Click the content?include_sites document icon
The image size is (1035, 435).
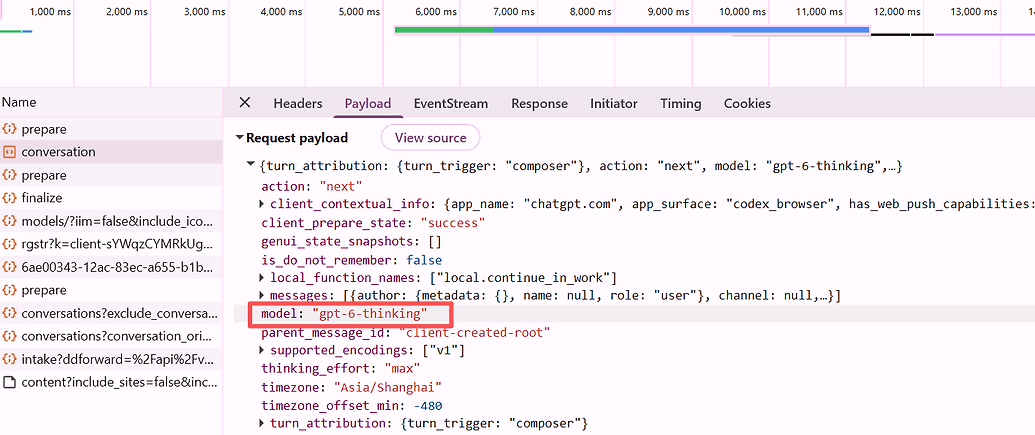pos(9,382)
